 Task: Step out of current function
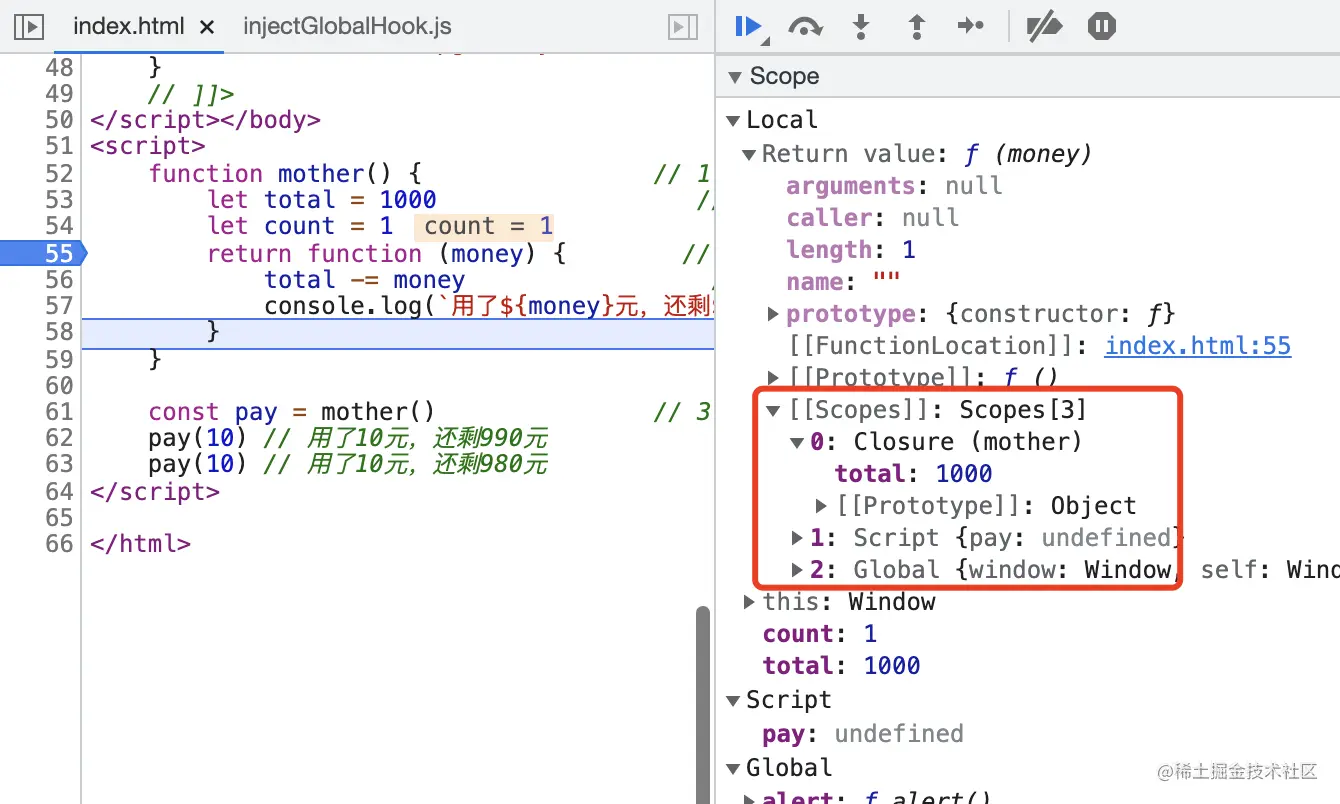(916, 27)
